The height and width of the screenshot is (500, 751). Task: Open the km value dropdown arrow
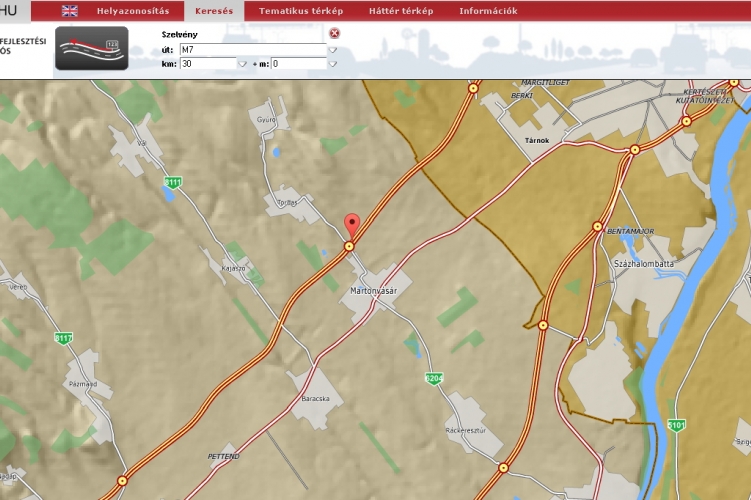point(242,64)
